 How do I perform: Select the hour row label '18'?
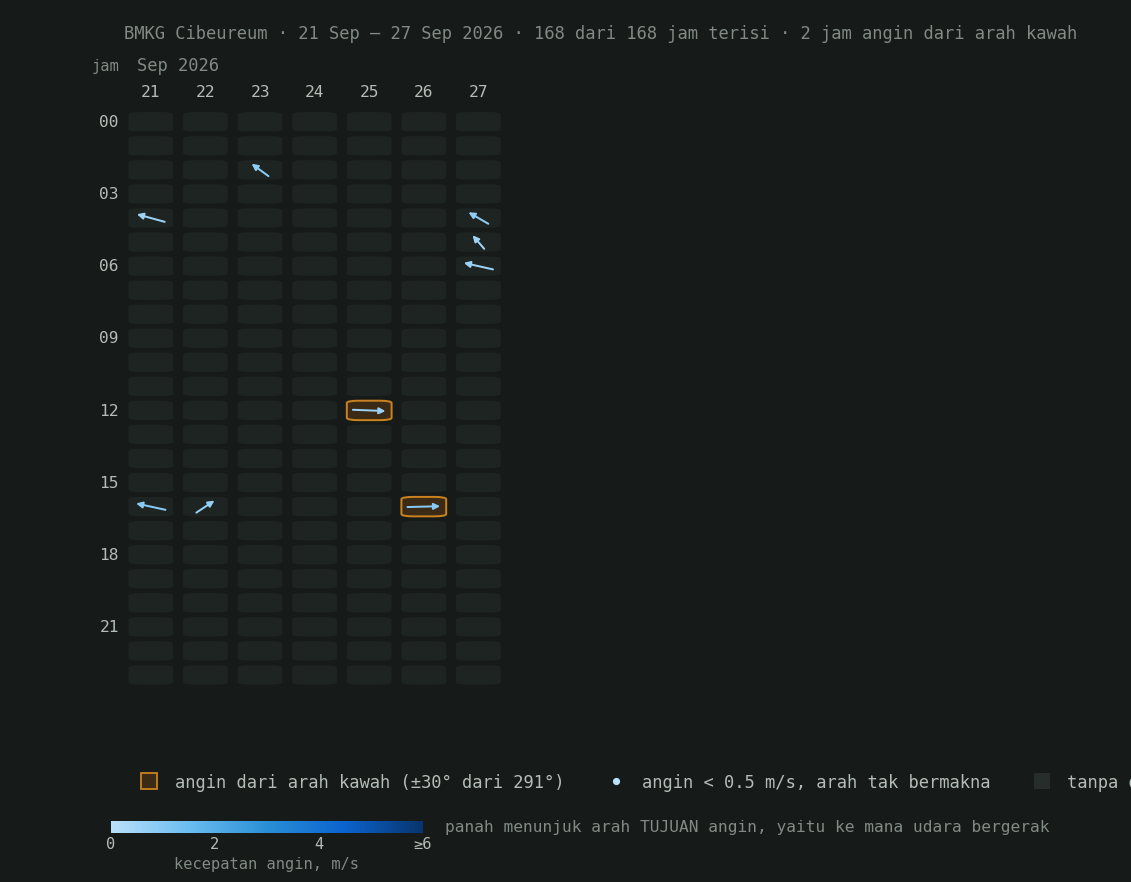(109, 555)
